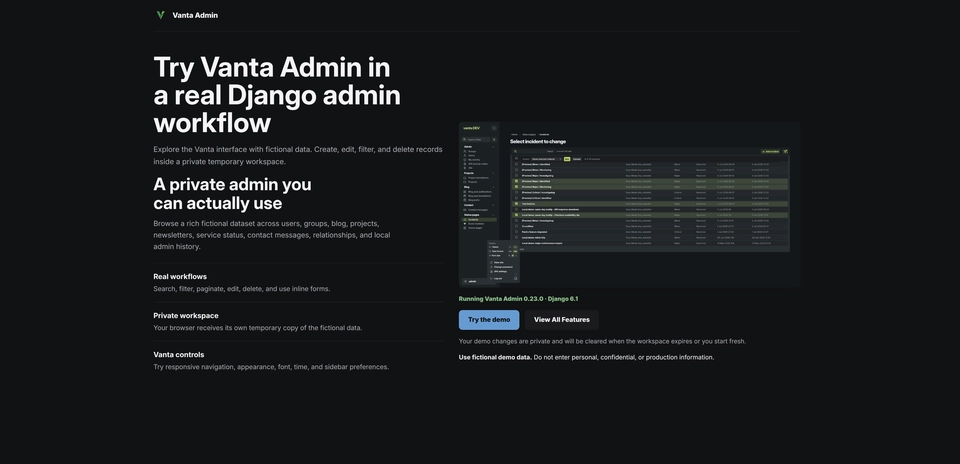Screen dimensions: 960x464
Task: Click the "Running Vanta Admin 0.23.0 · Django 6.1" version text
Action: coord(519,299)
